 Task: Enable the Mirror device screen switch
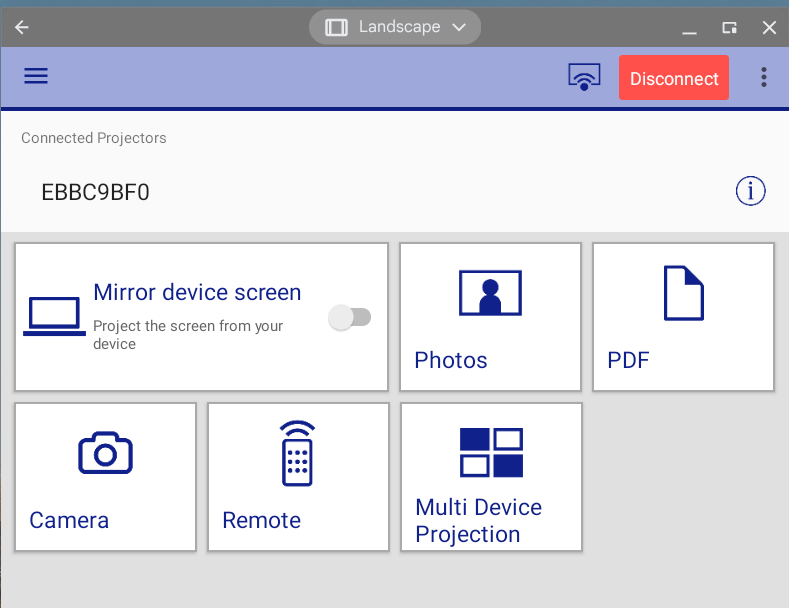tap(351, 317)
